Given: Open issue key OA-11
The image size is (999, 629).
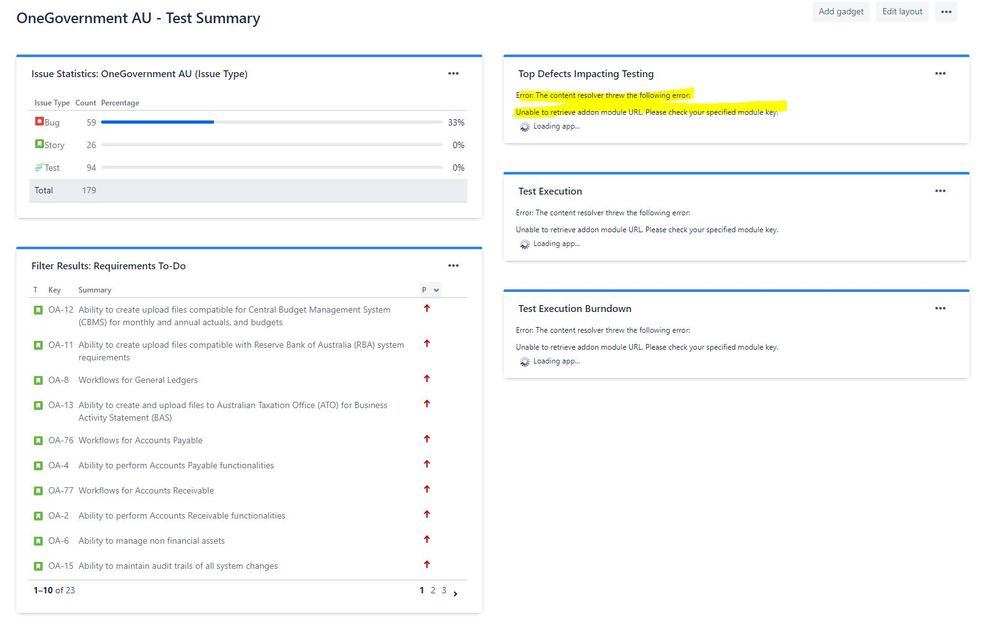Looking at the screenshot, I should tap(61, 345).
